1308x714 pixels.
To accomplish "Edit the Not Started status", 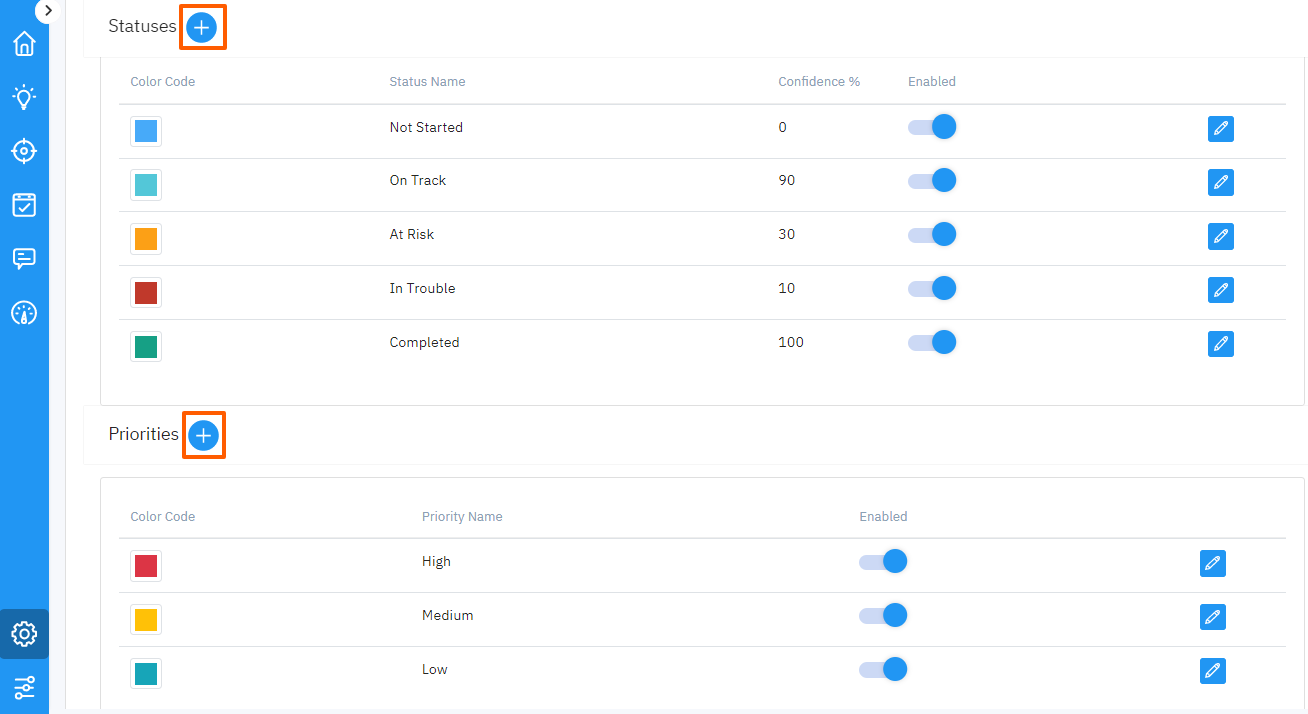I will point(1220,129).
